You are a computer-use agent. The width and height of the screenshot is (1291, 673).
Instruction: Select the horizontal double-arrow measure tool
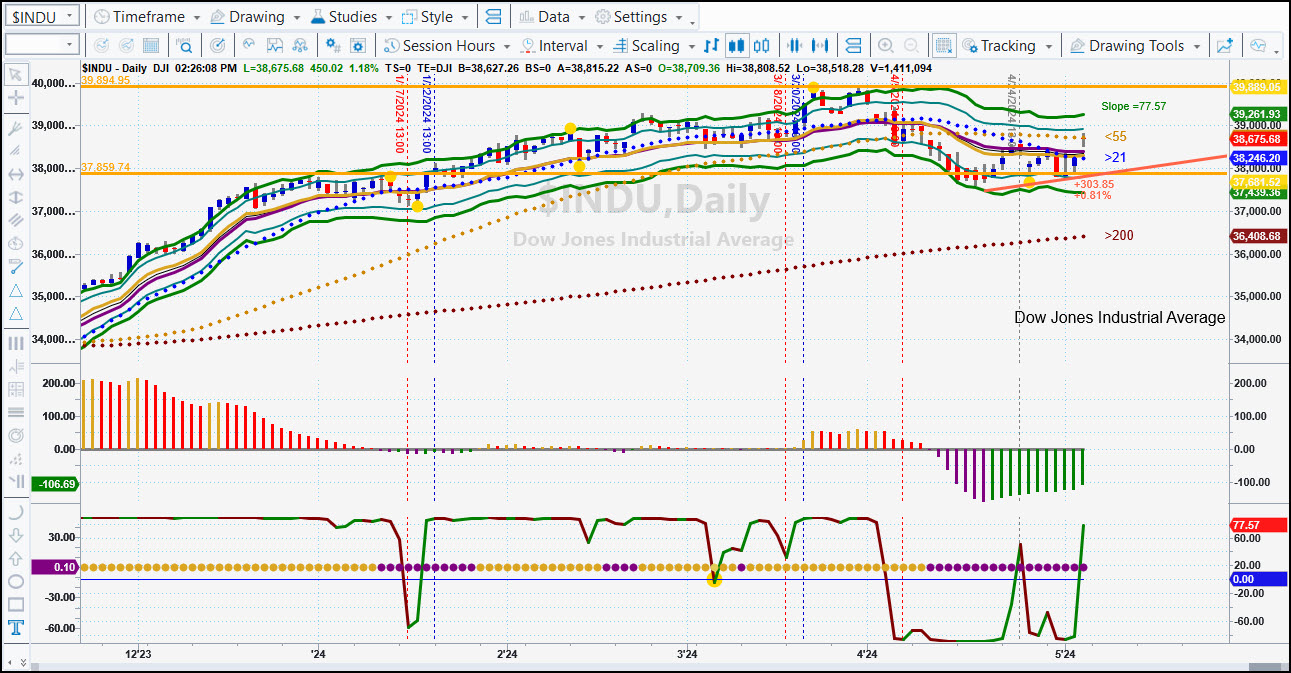click(15, 174)
